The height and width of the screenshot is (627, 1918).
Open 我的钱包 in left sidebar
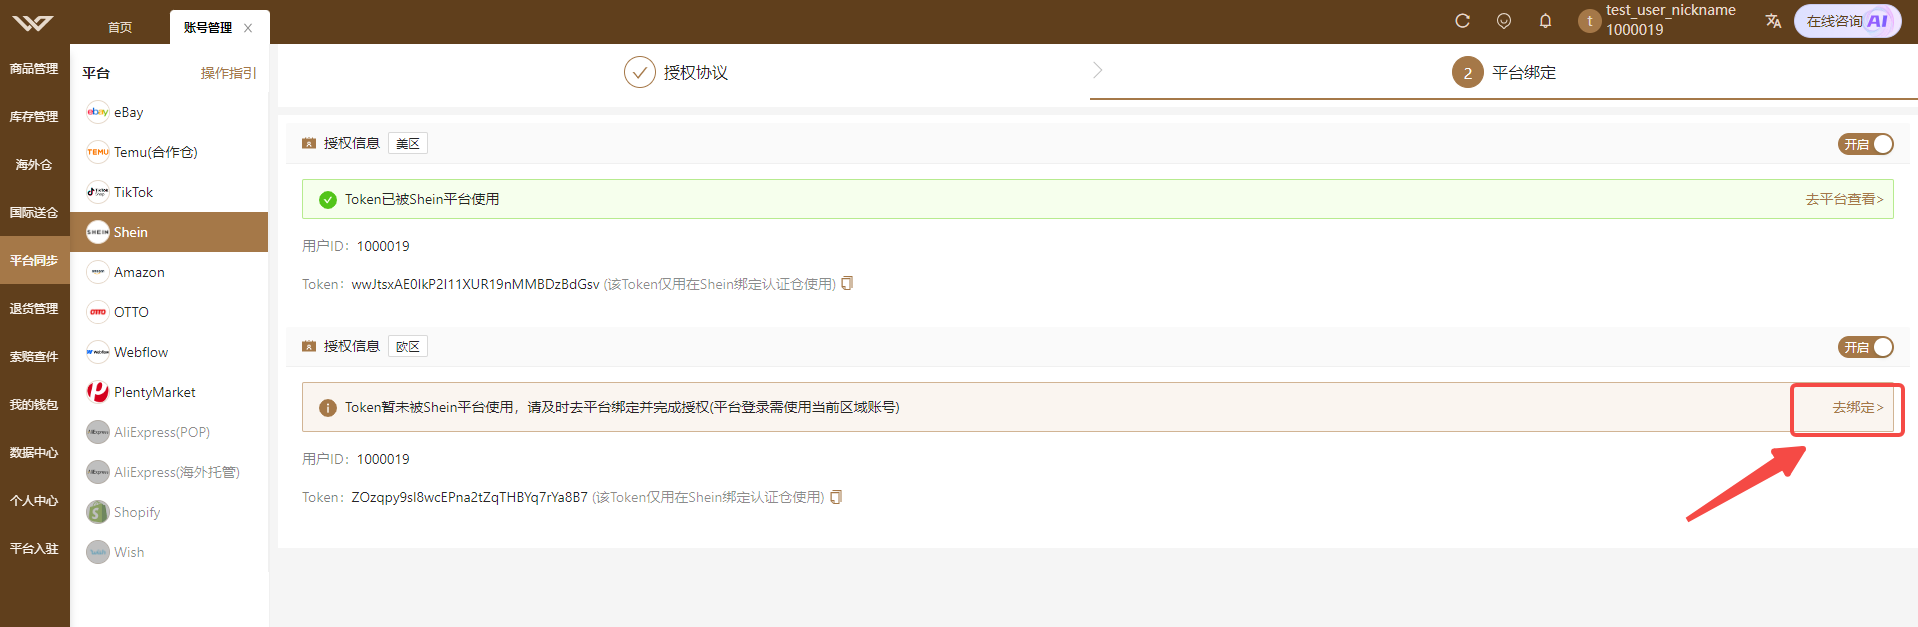point(34,405)
